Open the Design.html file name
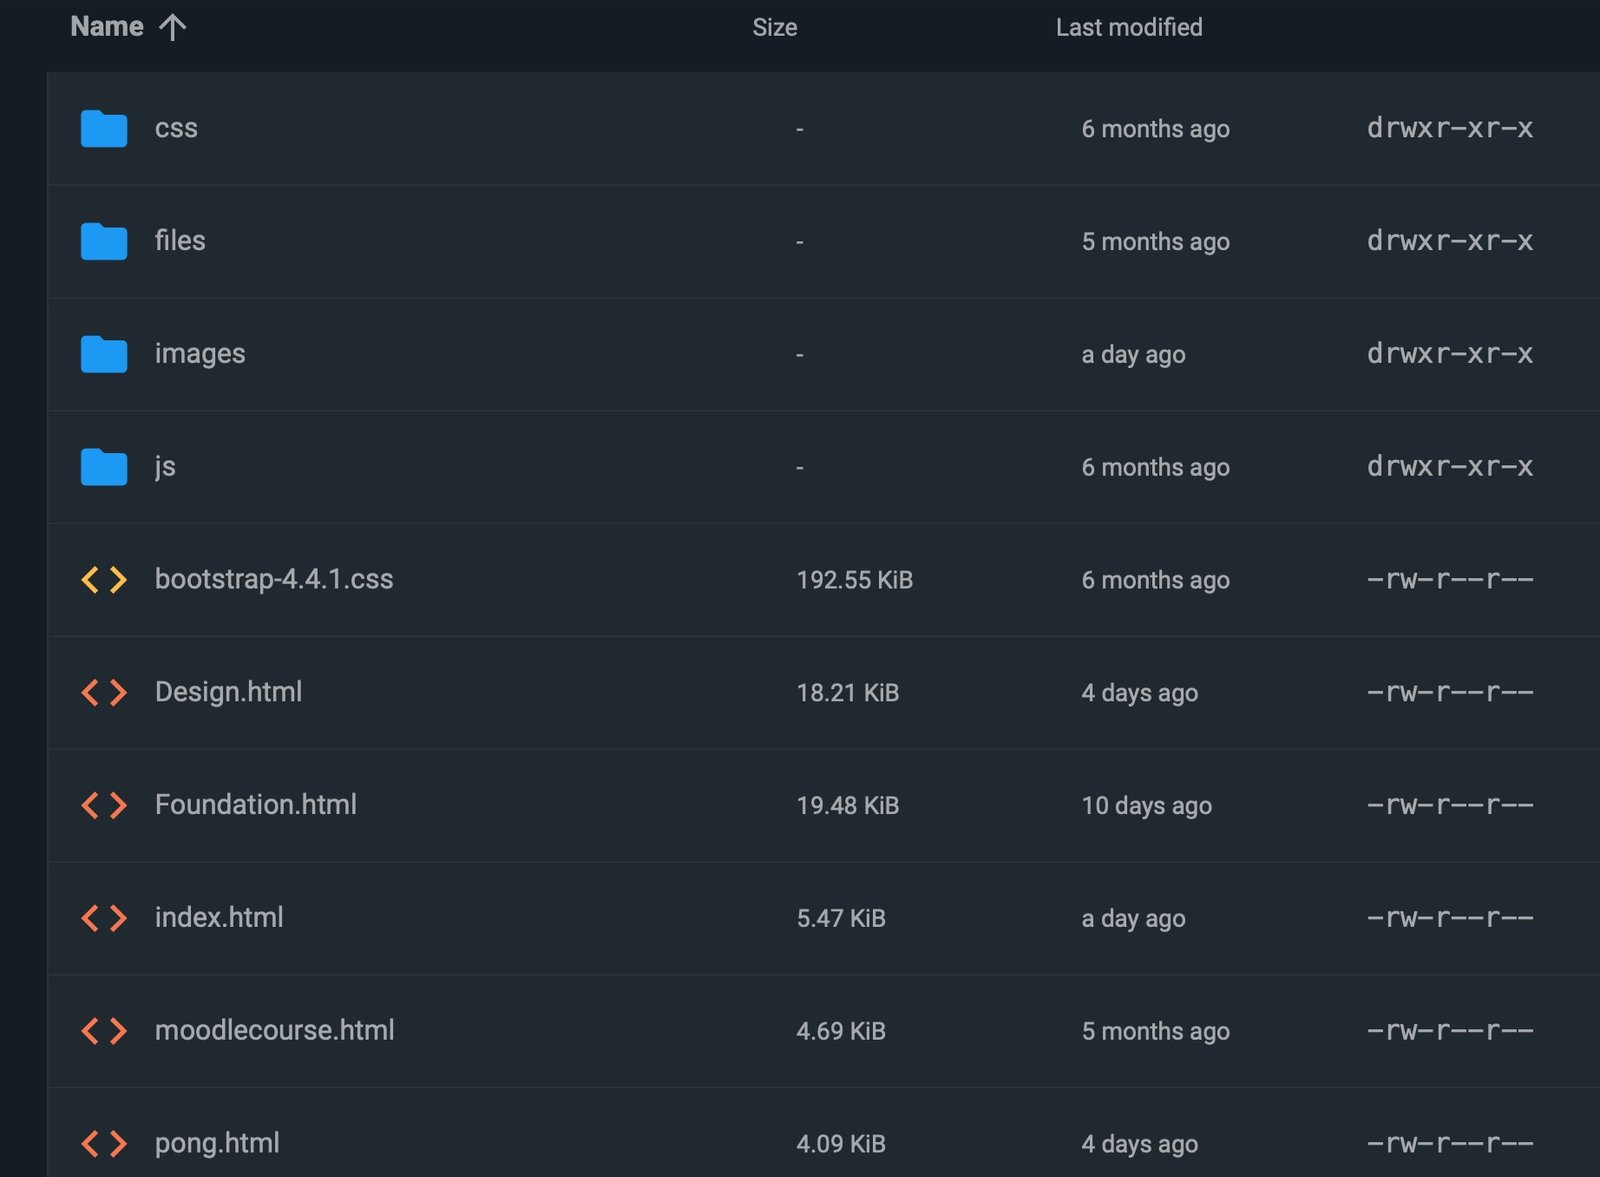This screenshot has width=1600, height=1177. [x=228, y=692]
